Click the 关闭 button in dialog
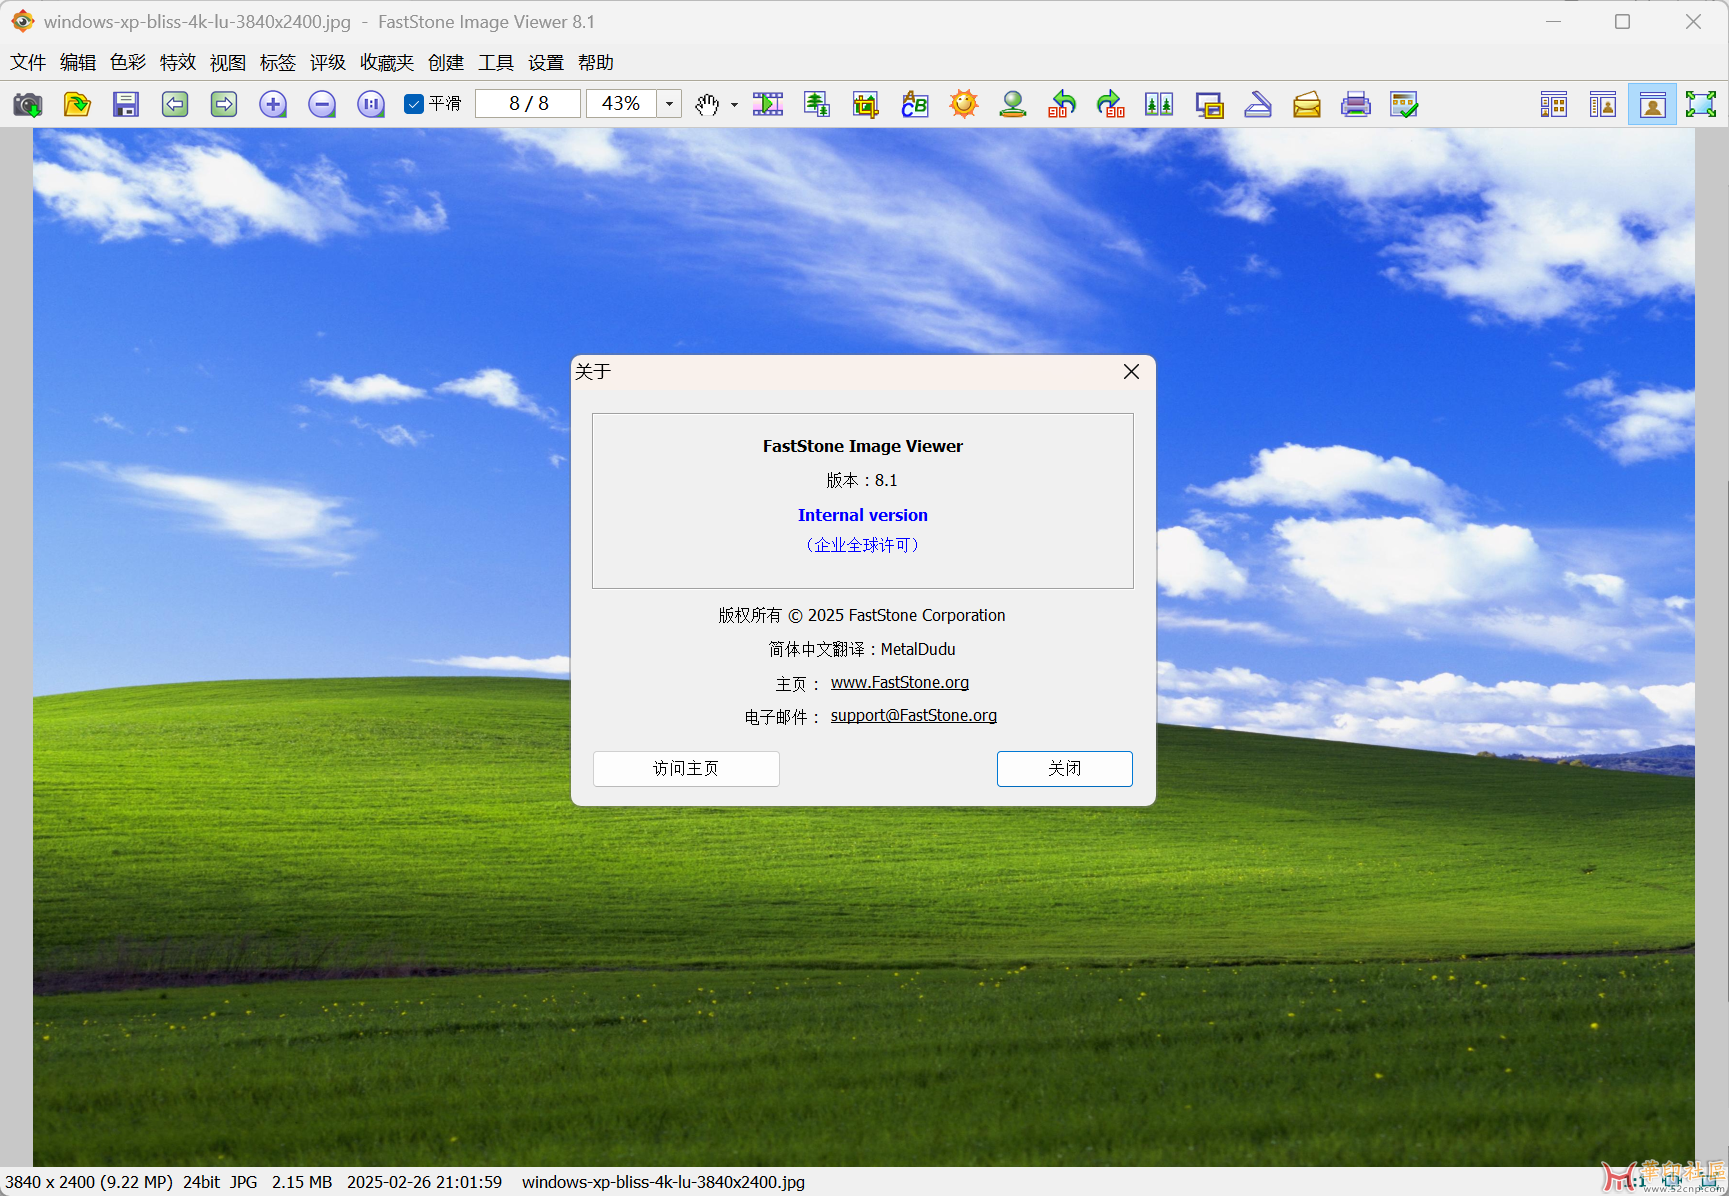The image size is (1729, 1196). click(x=1064, y=768)
